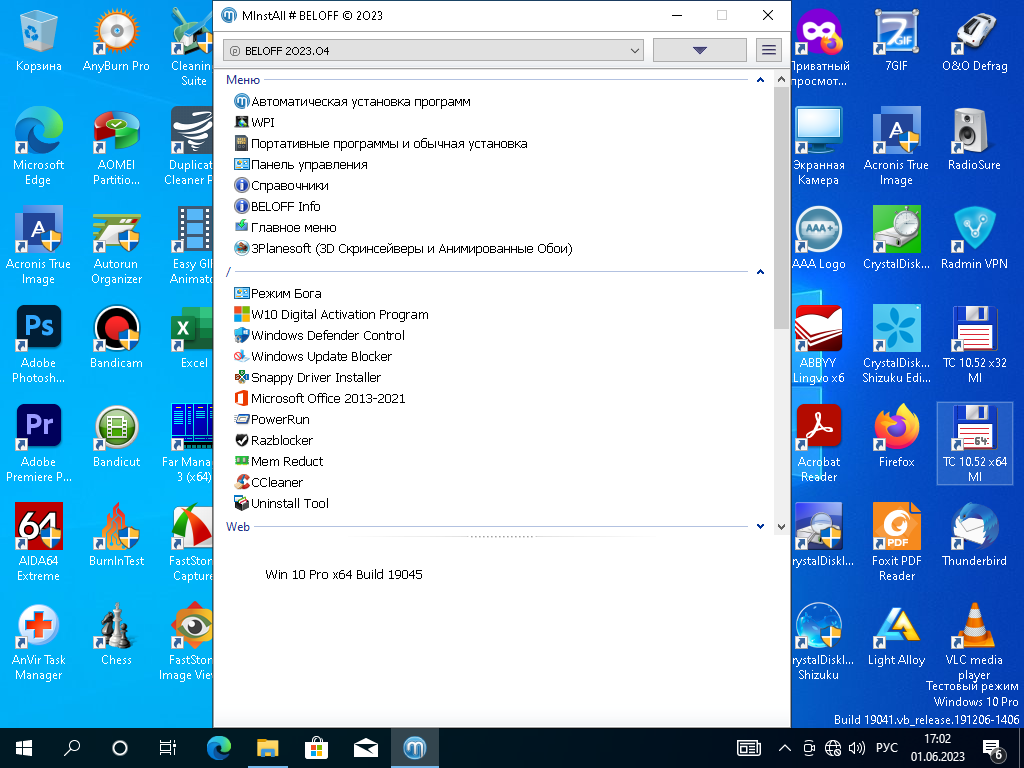1024x768 pixels.
Task: Select Mem Reduct item
Action: [279, 461]
